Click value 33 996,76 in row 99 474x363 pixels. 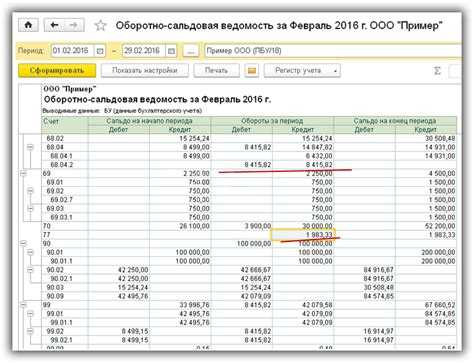[194, 305]
